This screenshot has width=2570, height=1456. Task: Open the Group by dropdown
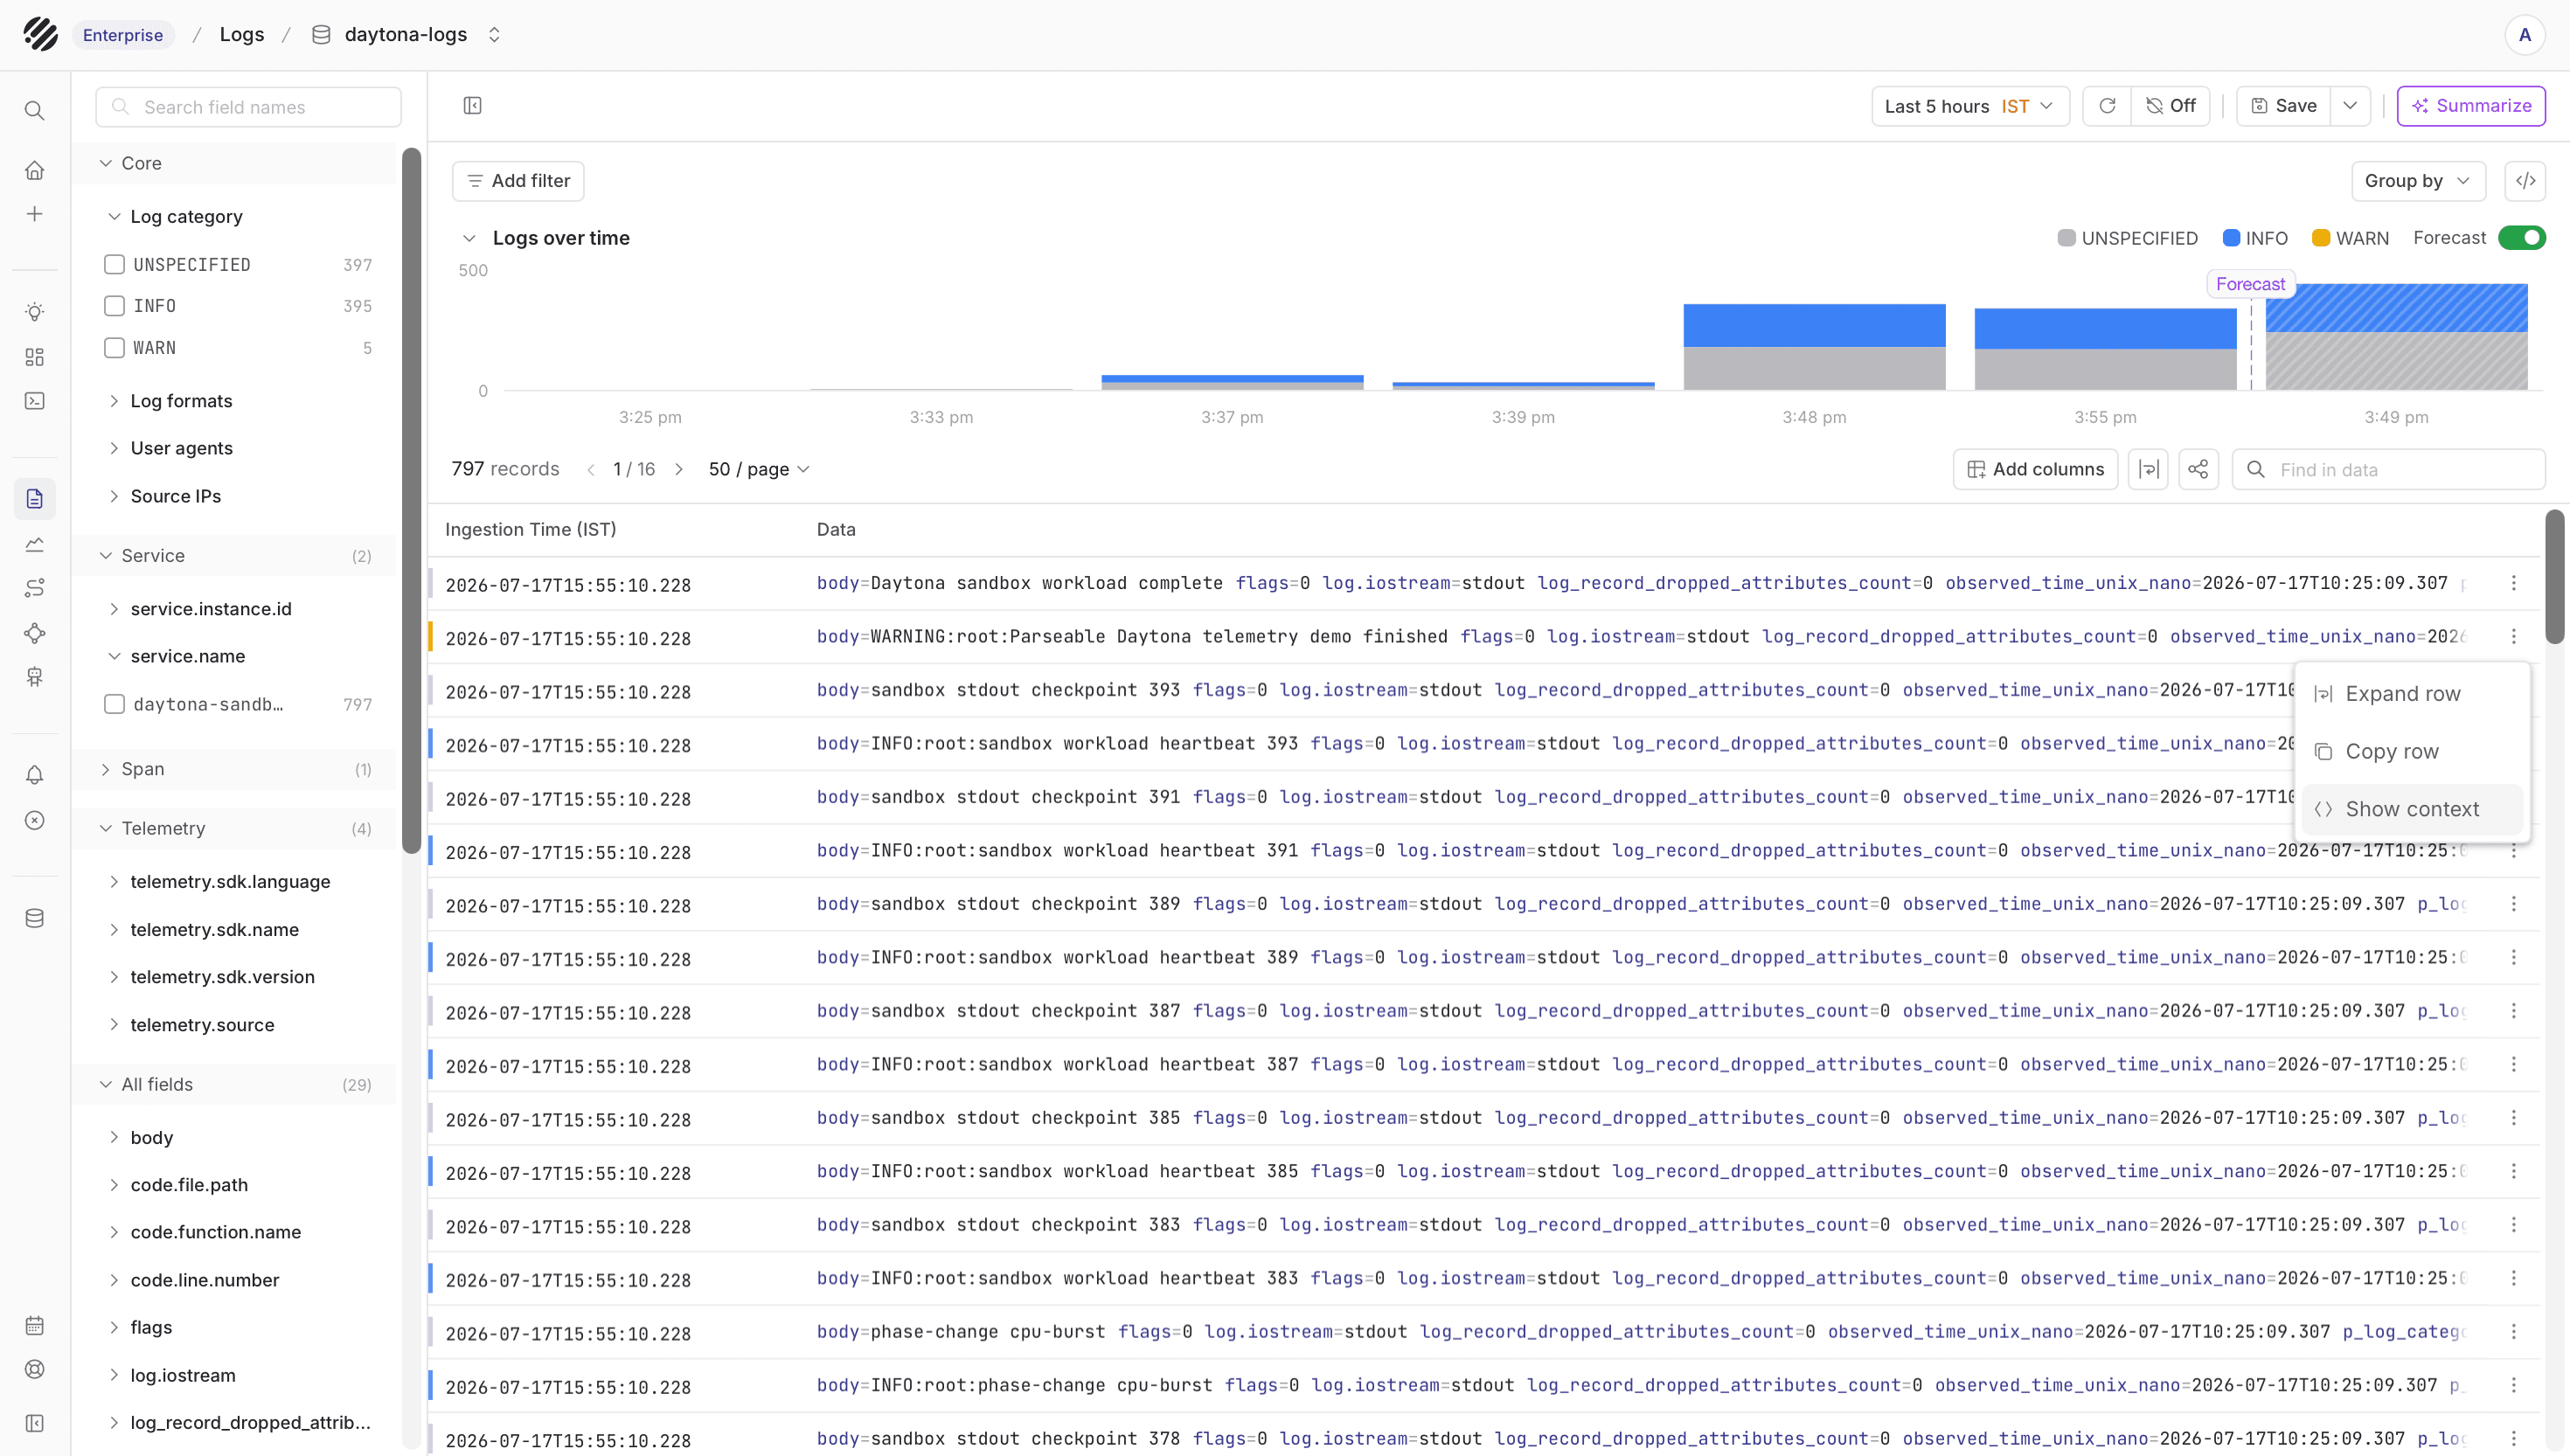coord(2418,181)
